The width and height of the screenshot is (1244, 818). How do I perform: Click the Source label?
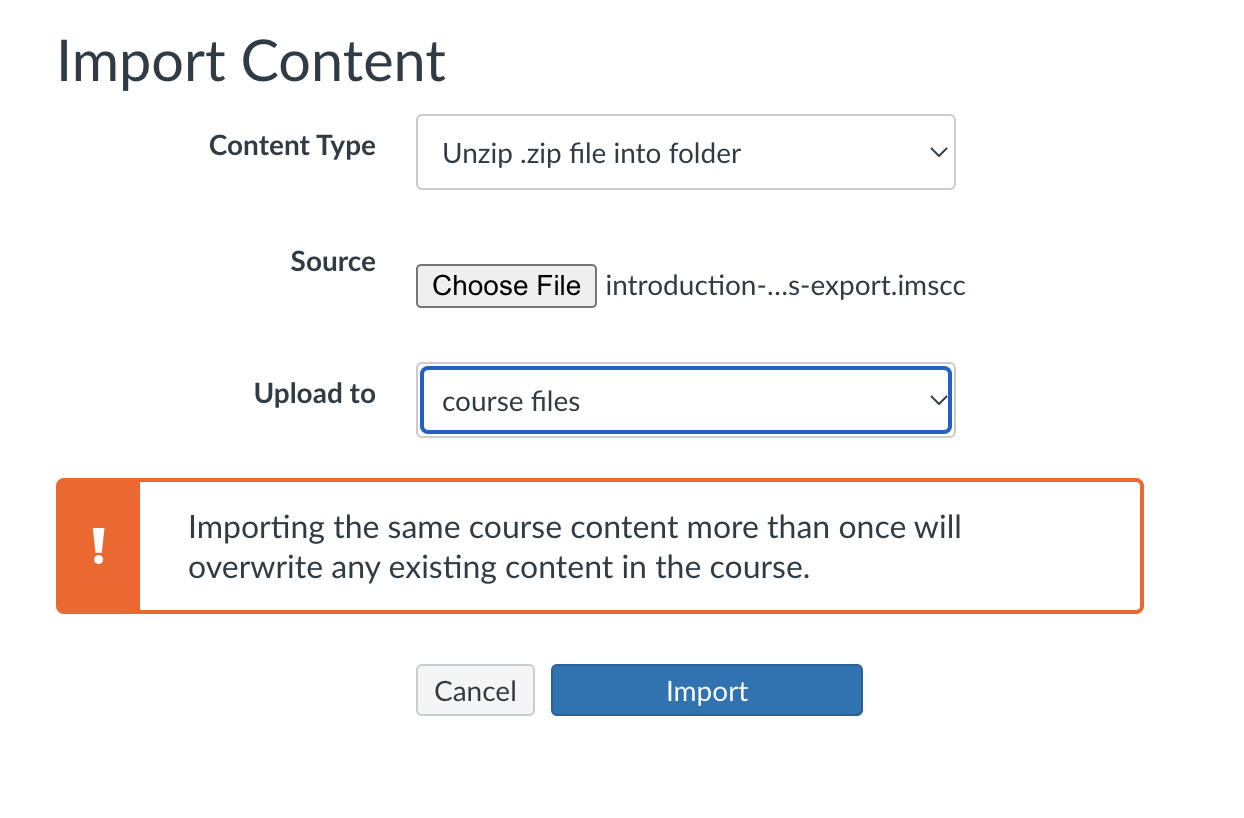pyautogui.click(x=333, y=262)
